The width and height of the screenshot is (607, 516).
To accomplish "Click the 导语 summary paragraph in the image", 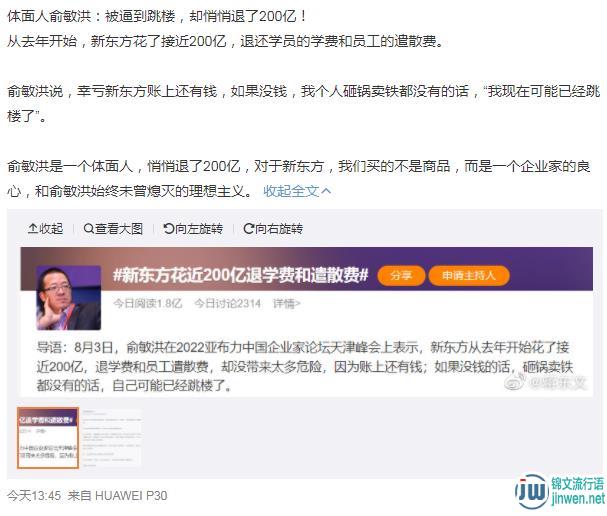I will click(x=305, y=366).
